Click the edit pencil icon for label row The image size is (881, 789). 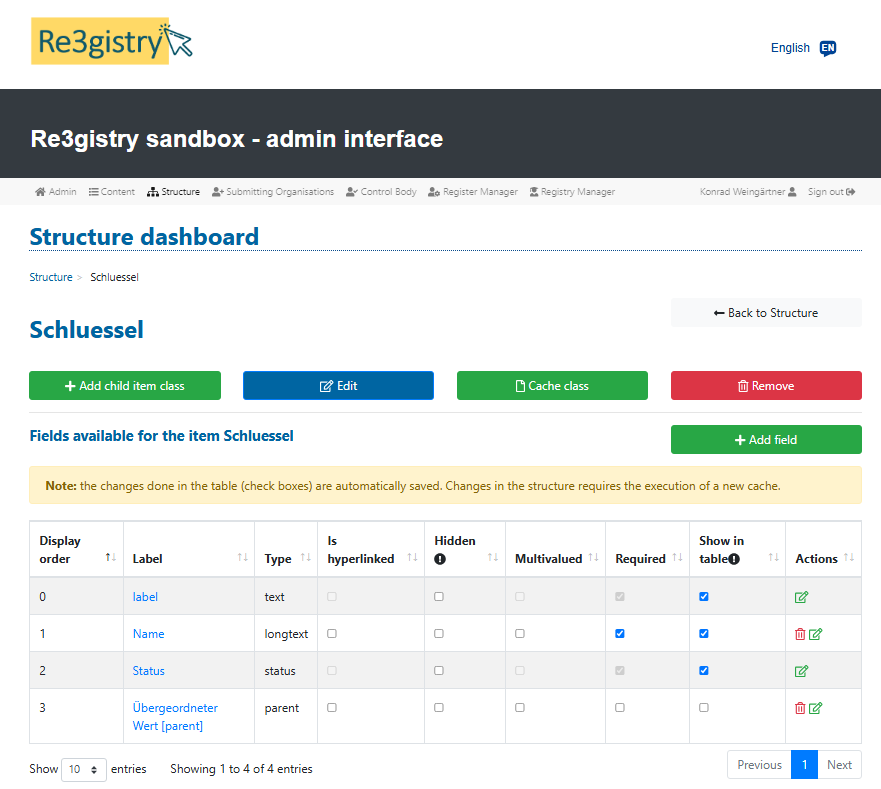pyautogui.click(x=801, y=597)
